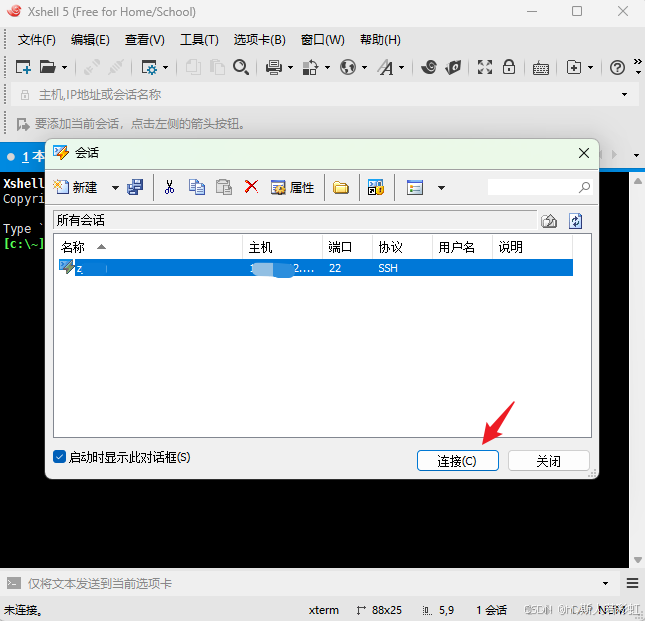Refresh session list icon

(x=575, y=221)
